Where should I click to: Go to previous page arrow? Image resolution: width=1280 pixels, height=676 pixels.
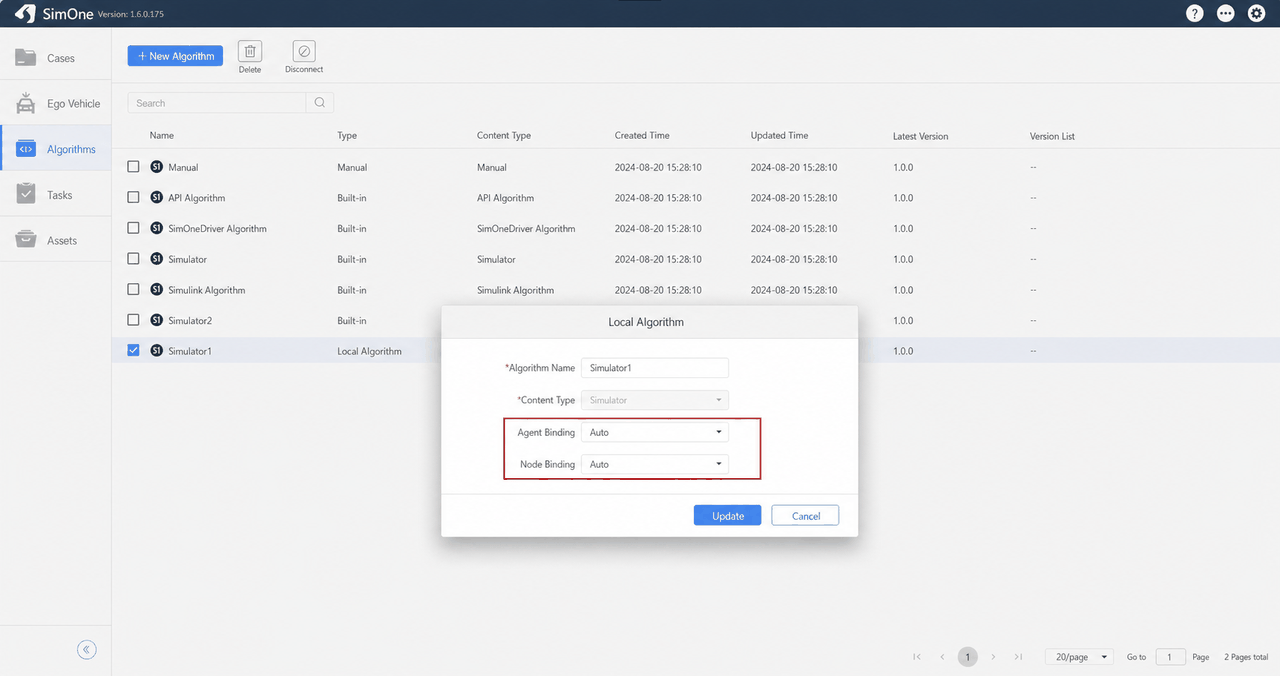942,657
